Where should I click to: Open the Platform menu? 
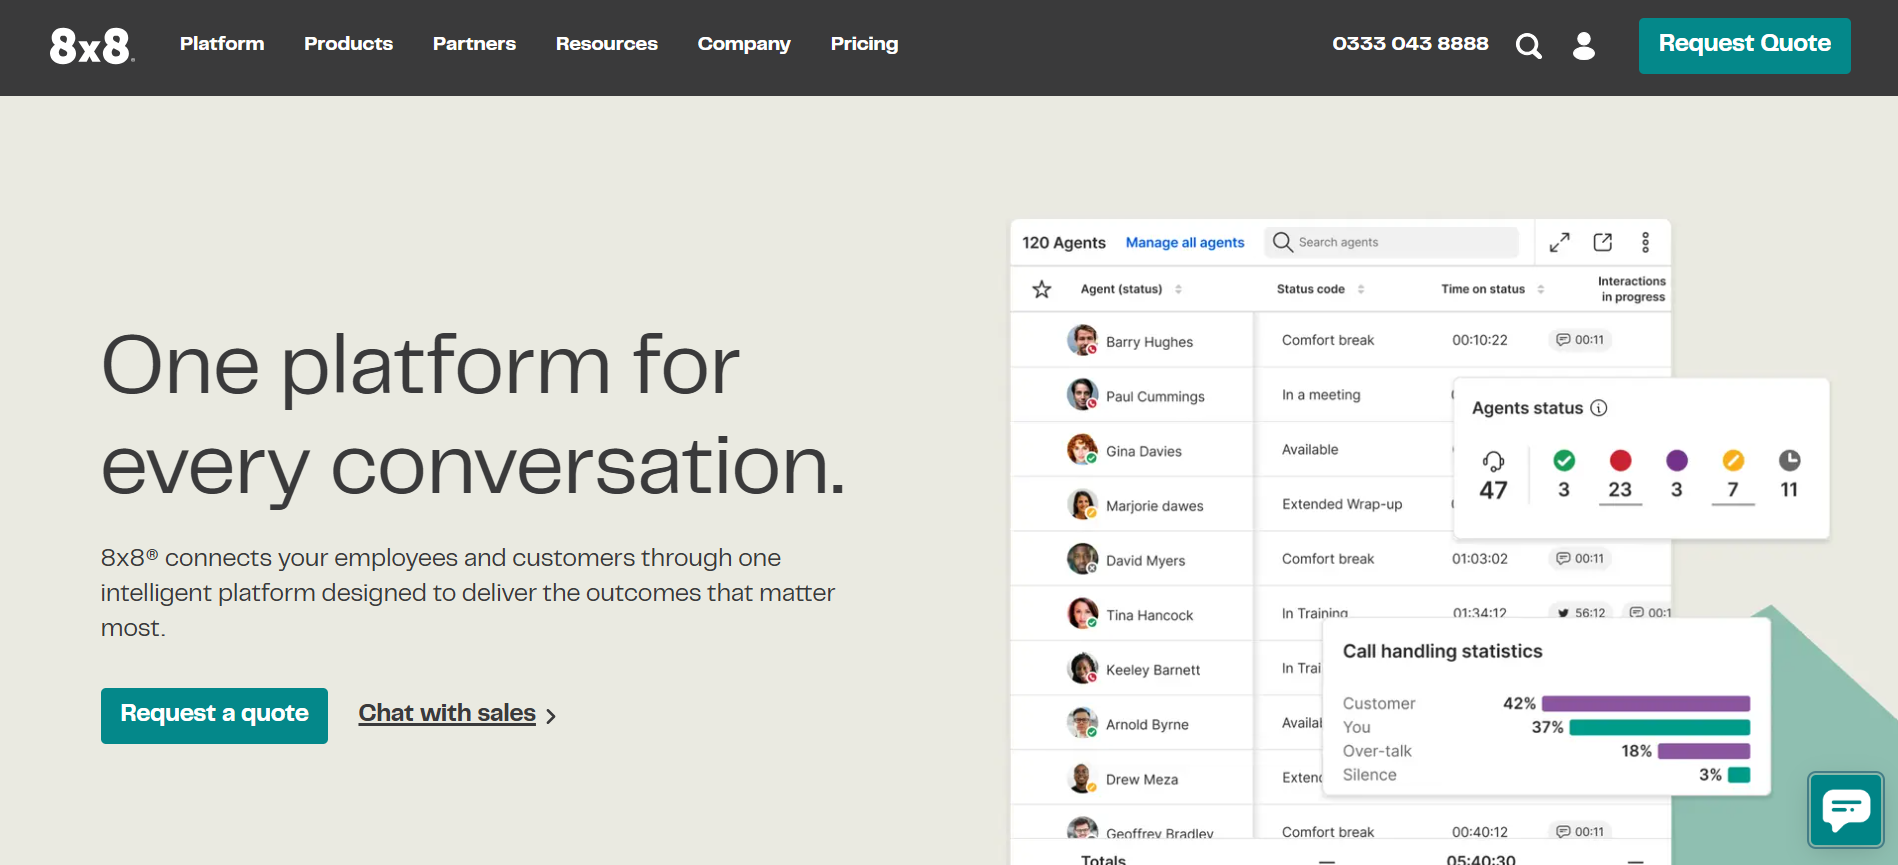pos(222,44)
